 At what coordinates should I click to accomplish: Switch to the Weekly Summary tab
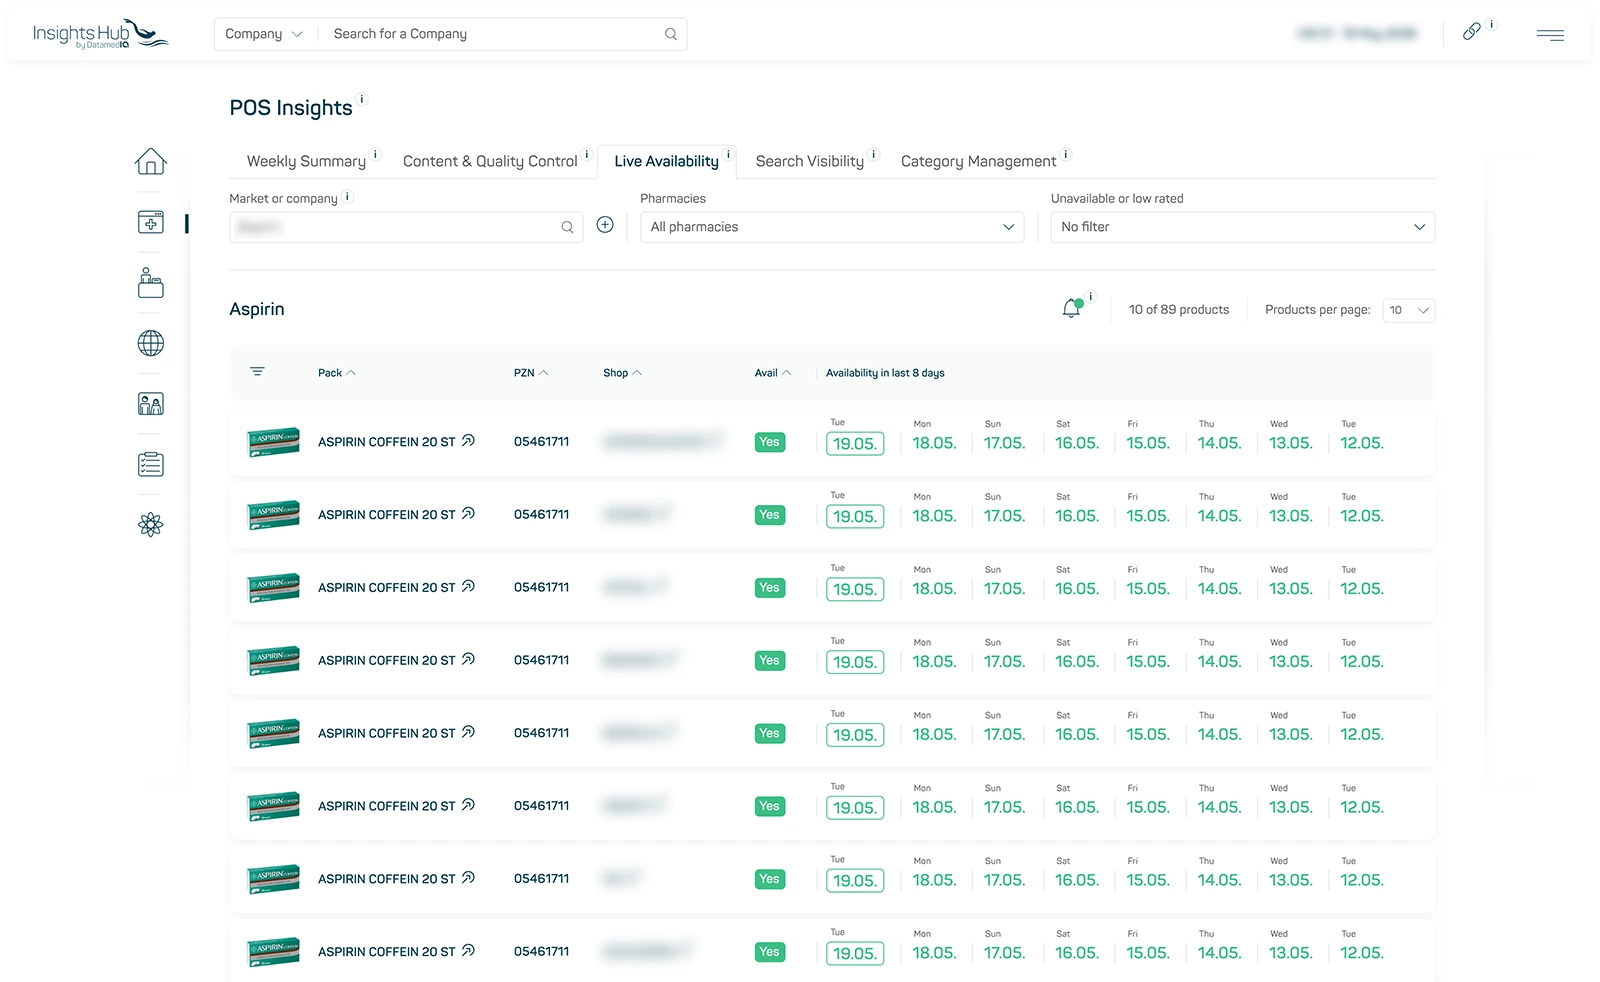[x=306, y=161]
